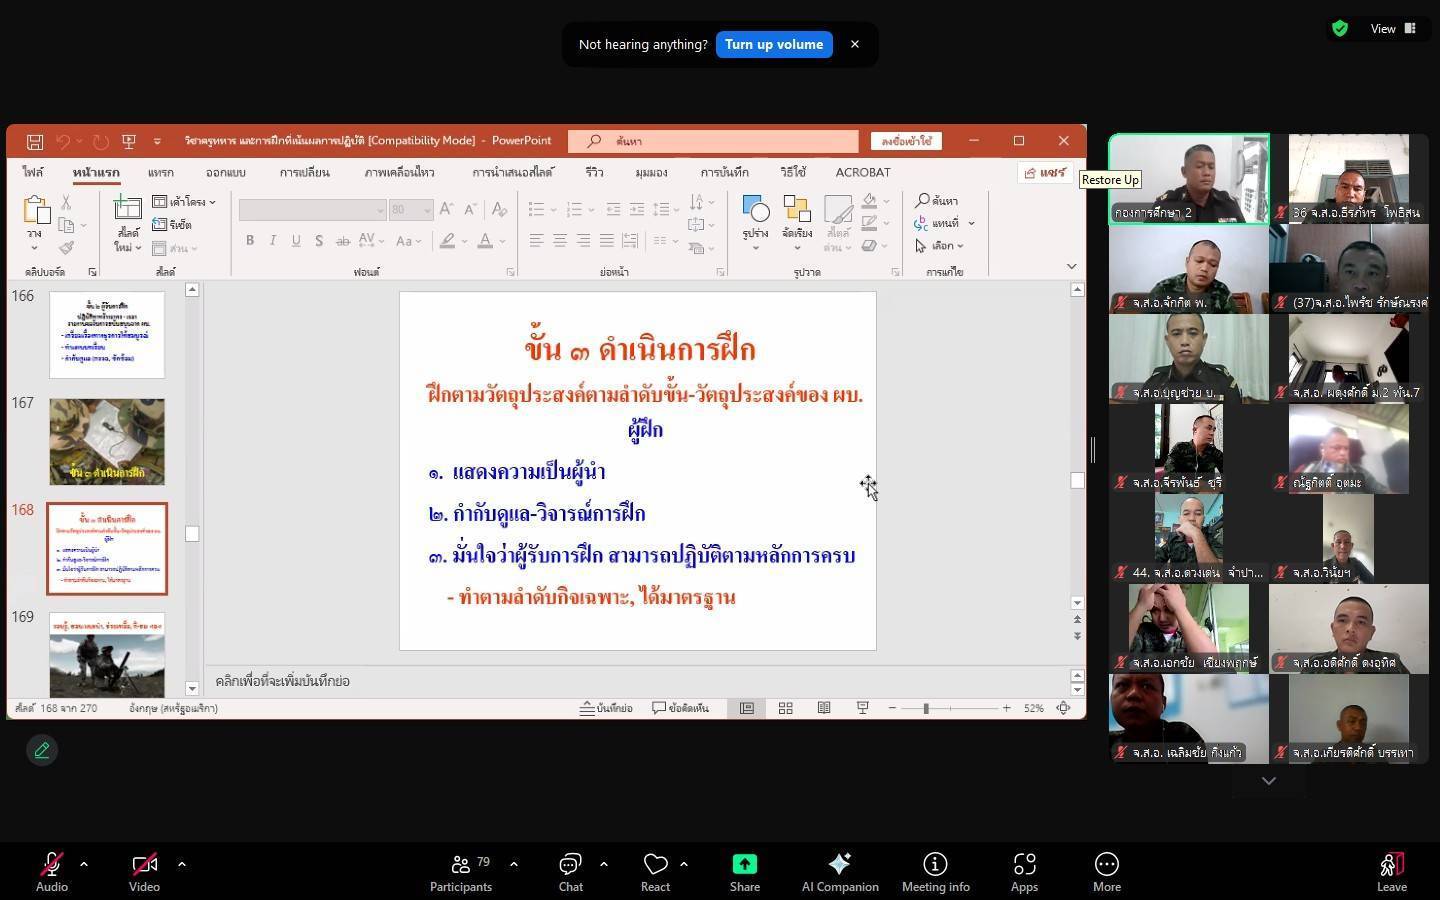Image resolution: width=1440 pixels, height=900 pixels.
Task: Click the Turn up volume button
Action: tap(773, 44)
